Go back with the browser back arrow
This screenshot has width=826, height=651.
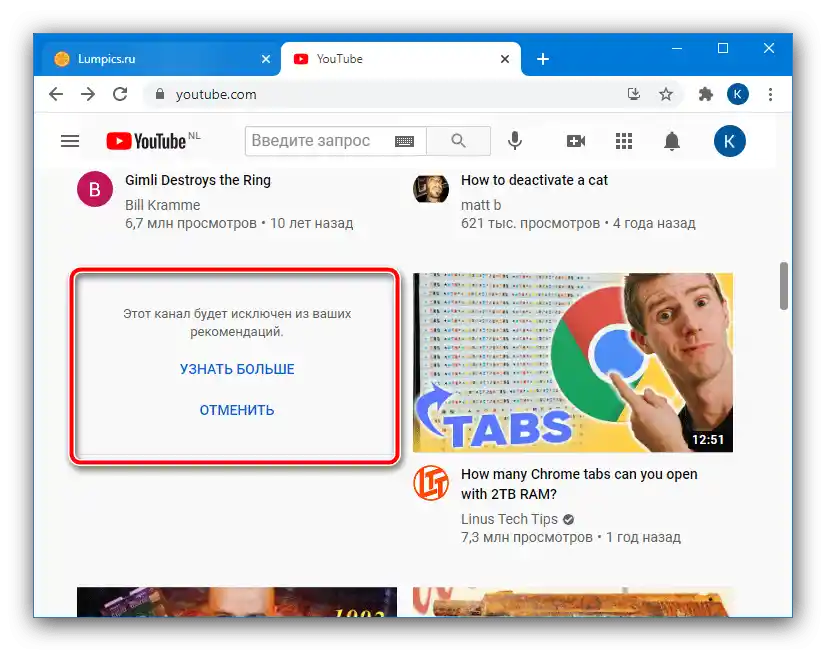pos(56,94)
